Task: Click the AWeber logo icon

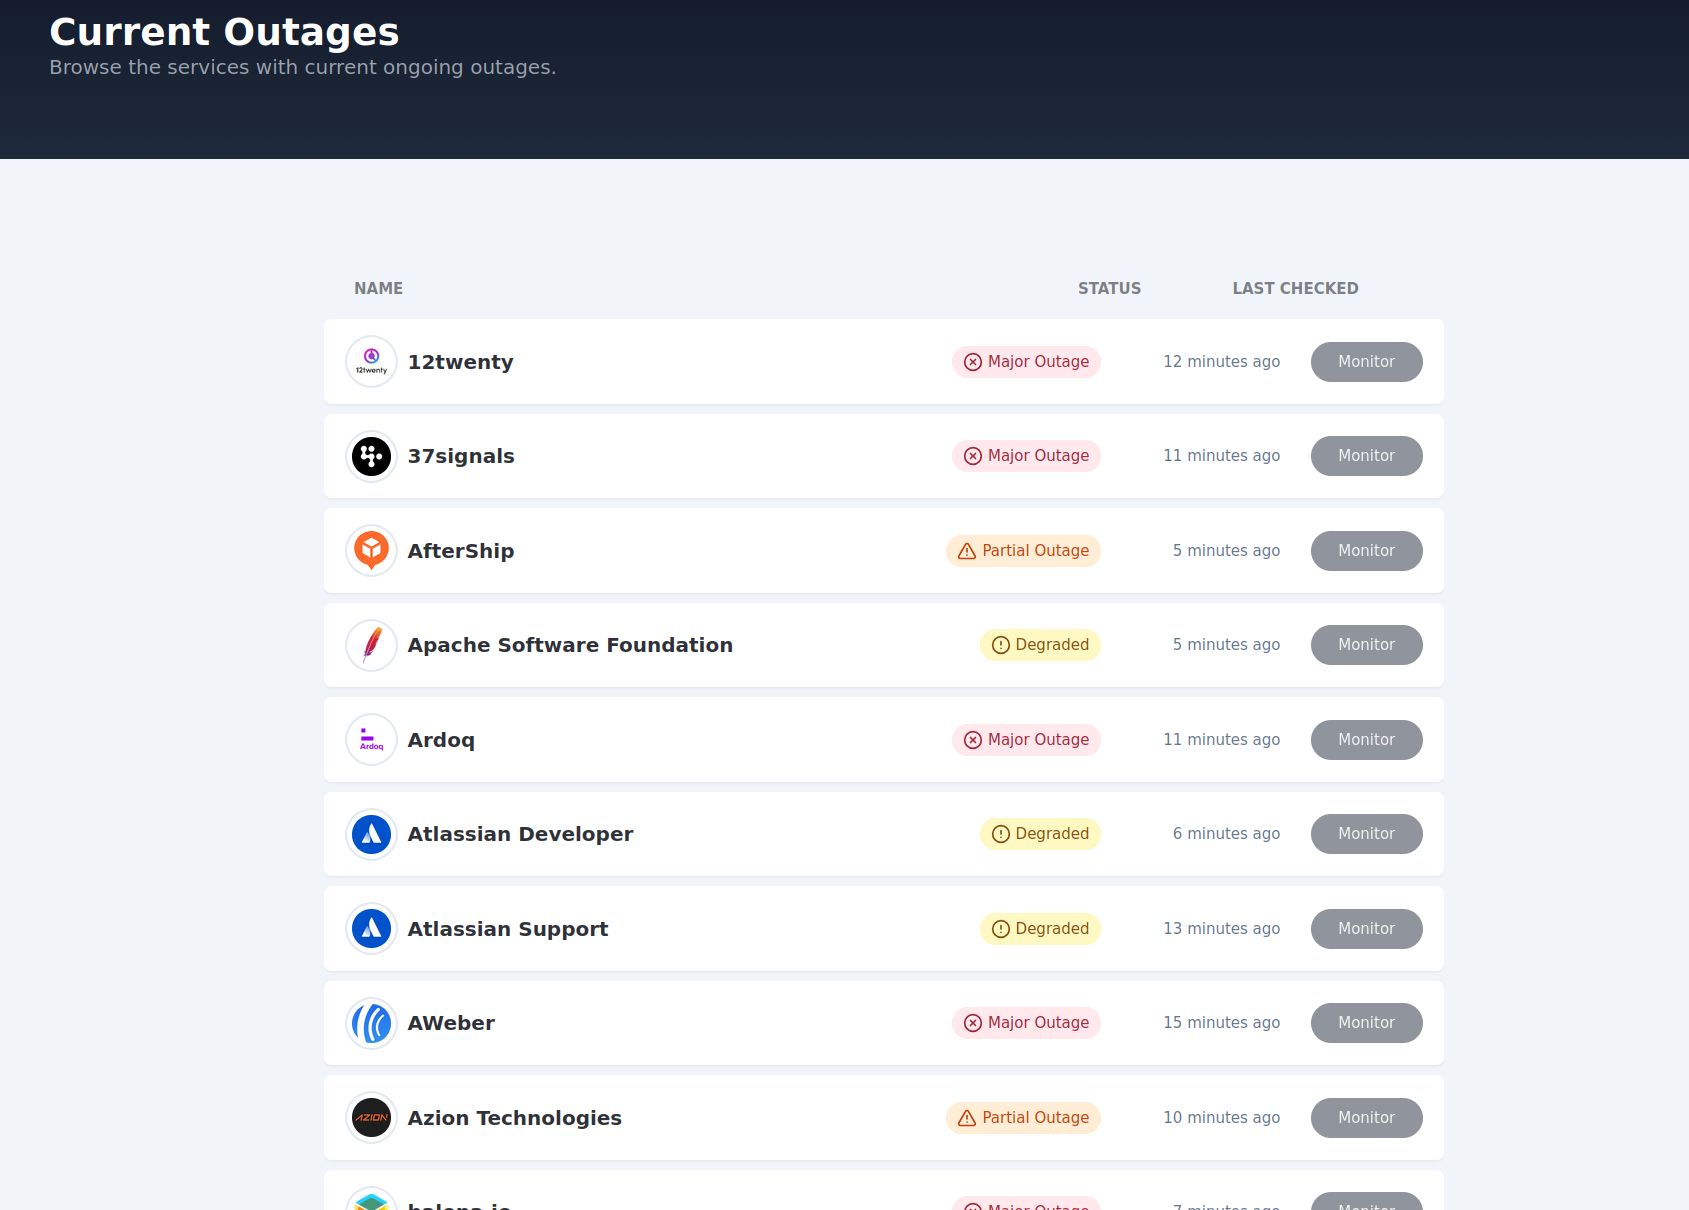Action: pyautogui.click(x=371, y=1022)
